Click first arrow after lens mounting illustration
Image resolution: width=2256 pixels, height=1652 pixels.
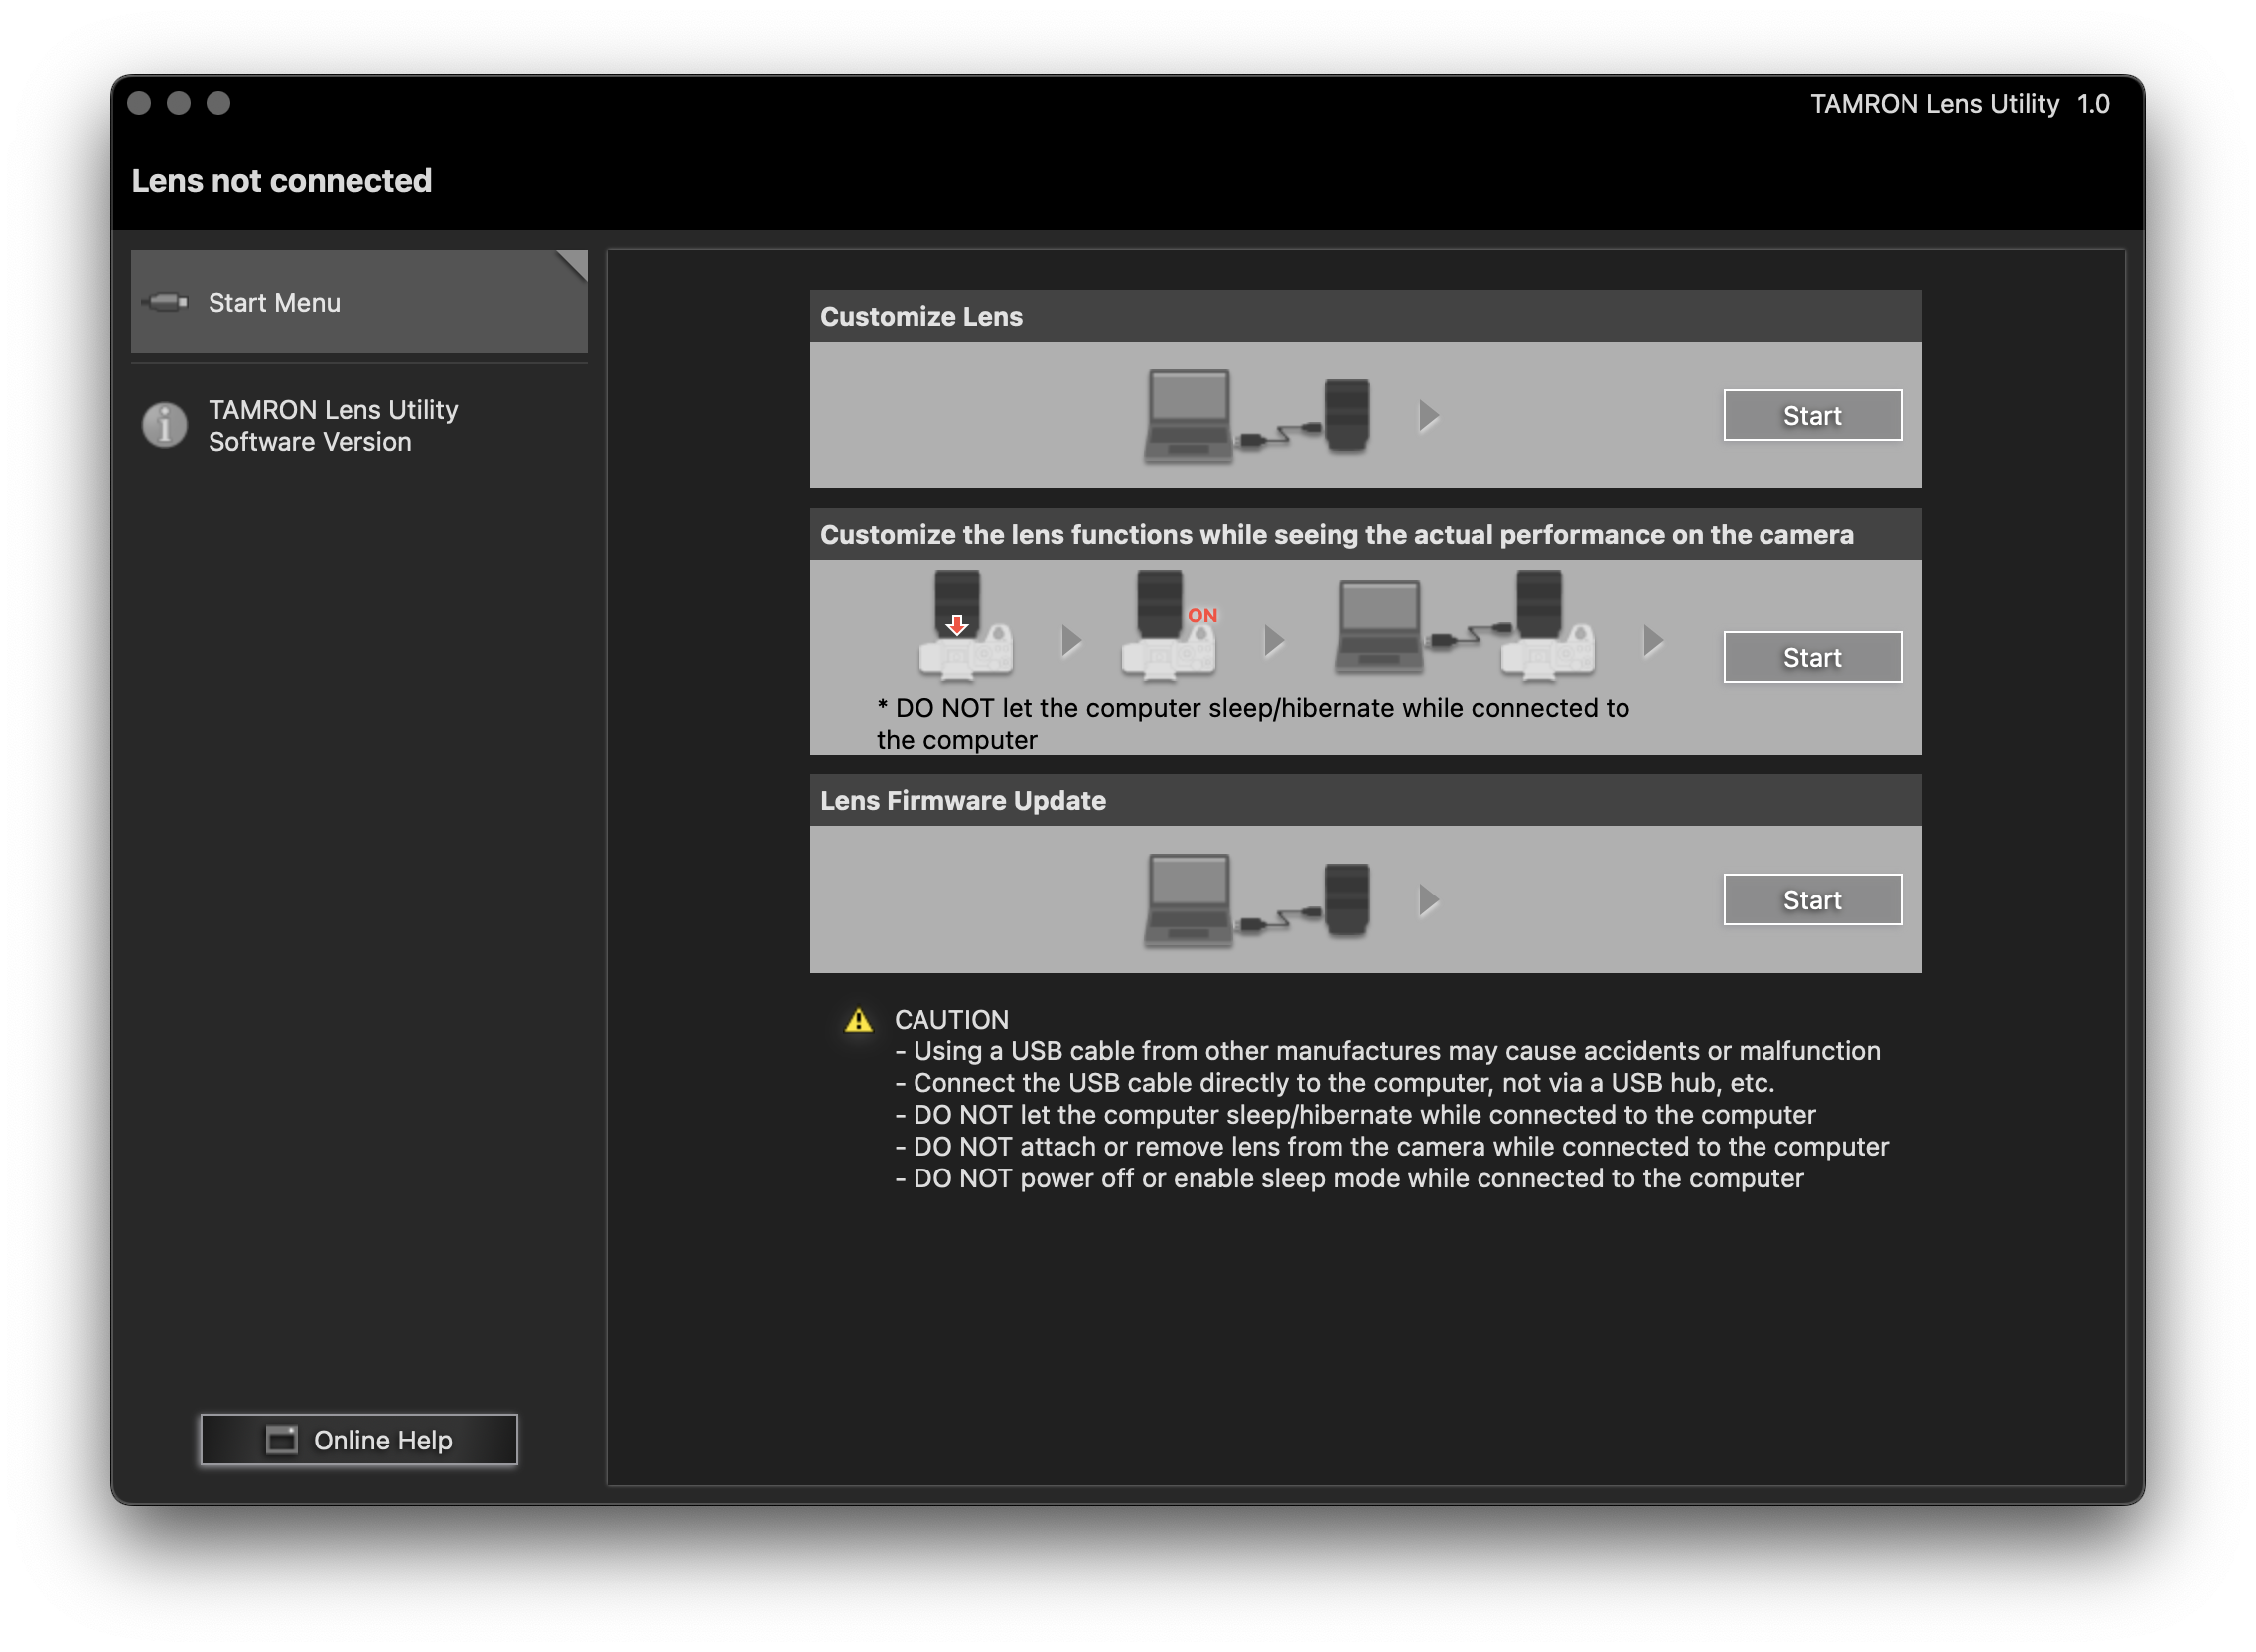tap(1071, 641)
